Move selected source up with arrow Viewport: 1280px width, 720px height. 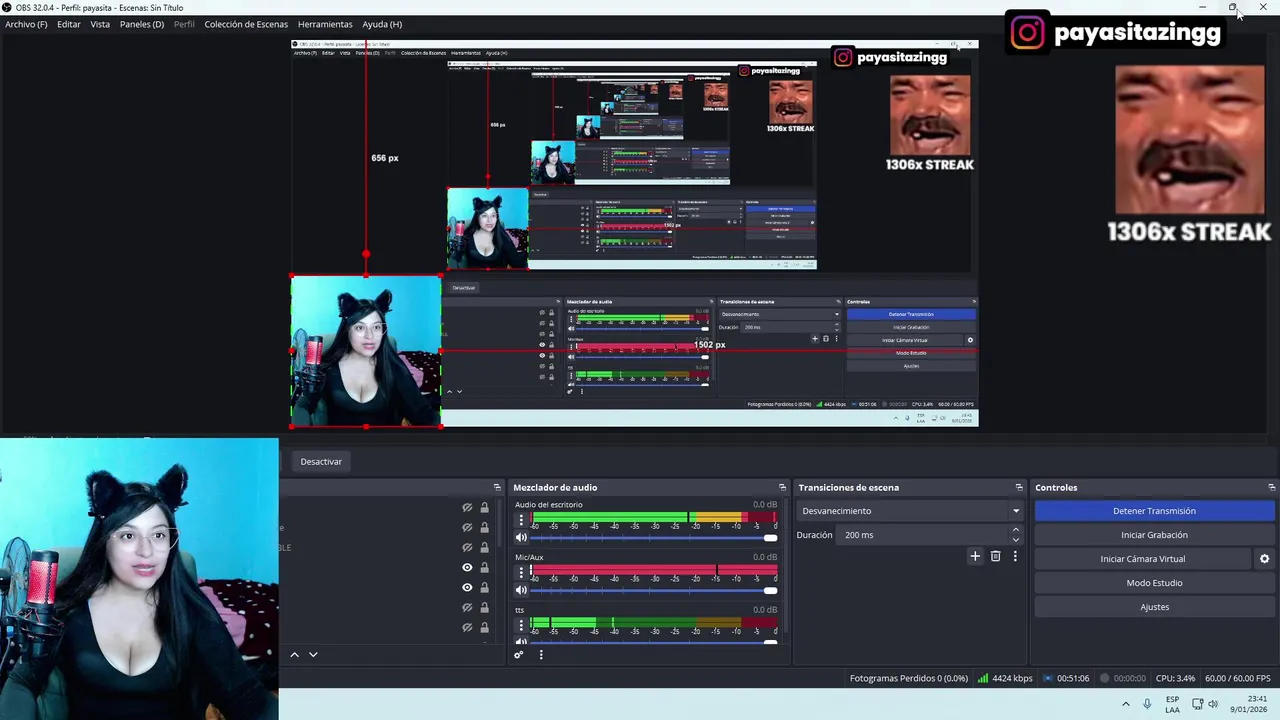[294, 654]
